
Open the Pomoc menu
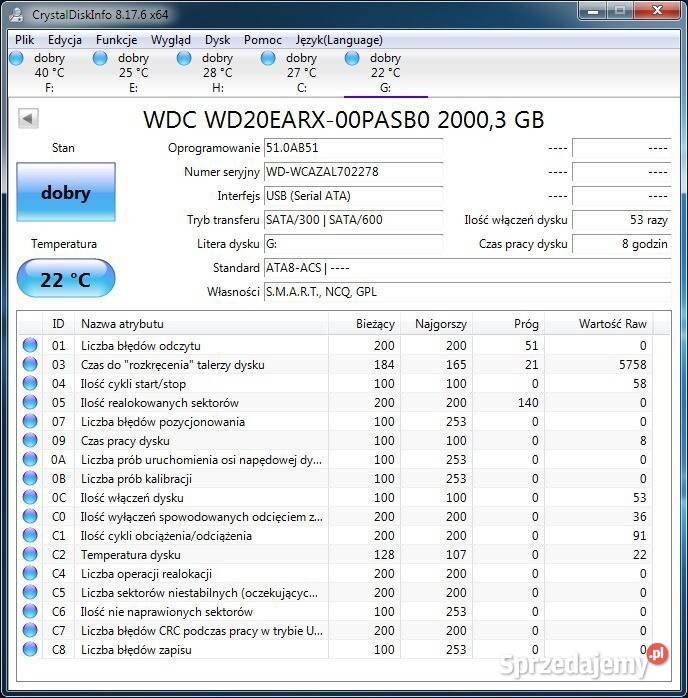263,40
